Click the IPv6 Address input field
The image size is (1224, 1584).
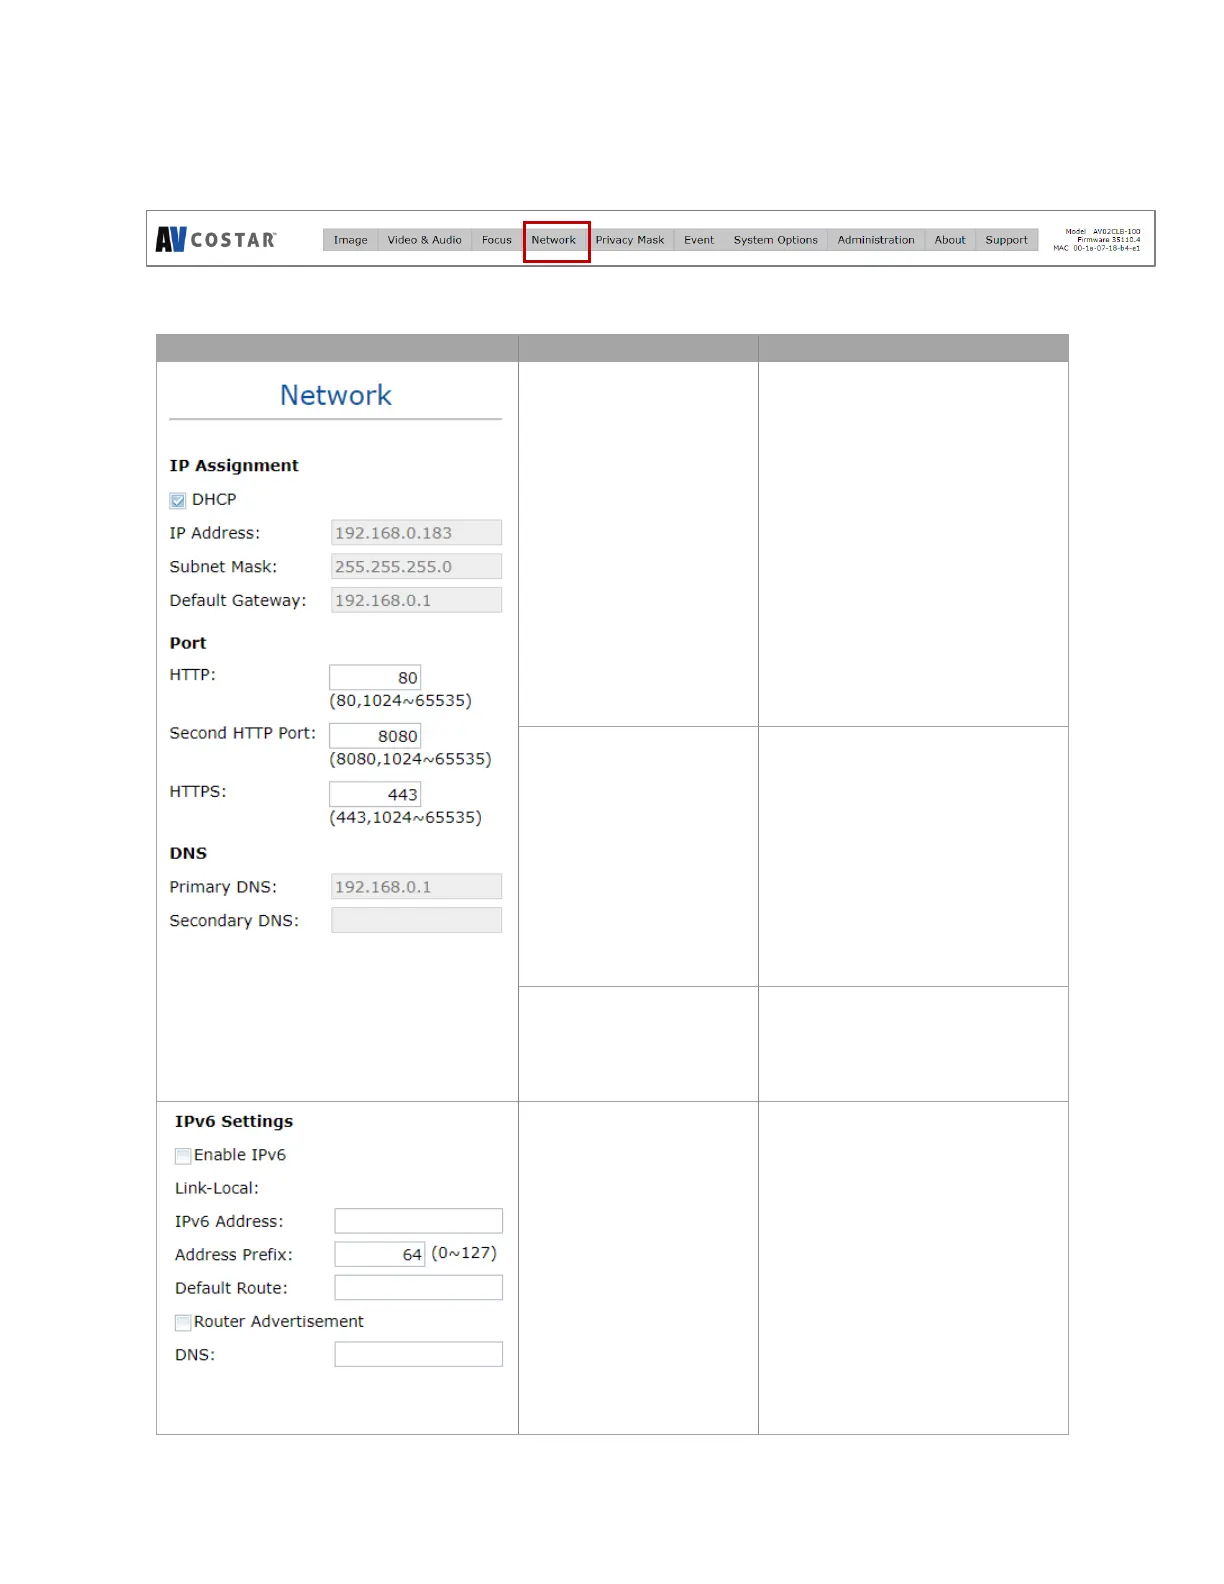click(418, 1221)
